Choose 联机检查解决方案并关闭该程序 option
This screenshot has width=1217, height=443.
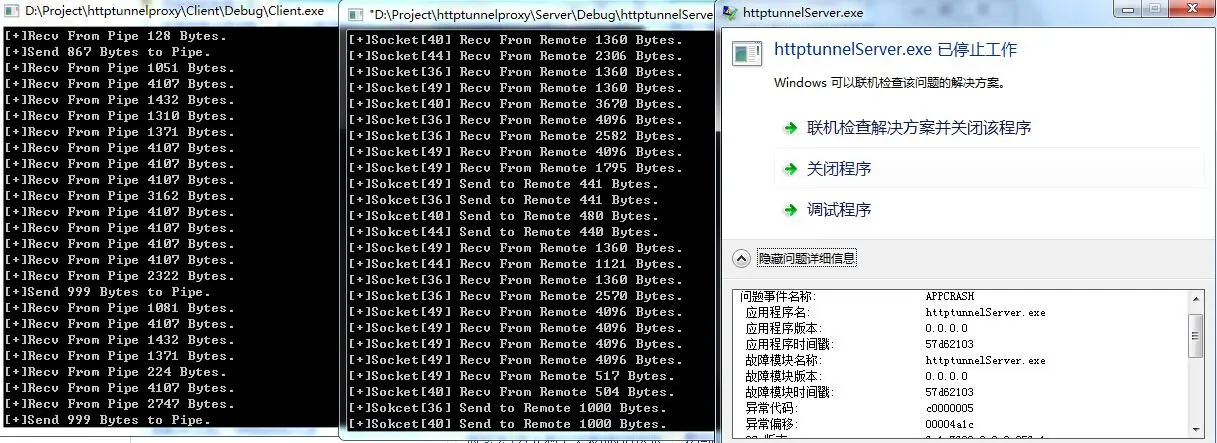pos(919,128)
